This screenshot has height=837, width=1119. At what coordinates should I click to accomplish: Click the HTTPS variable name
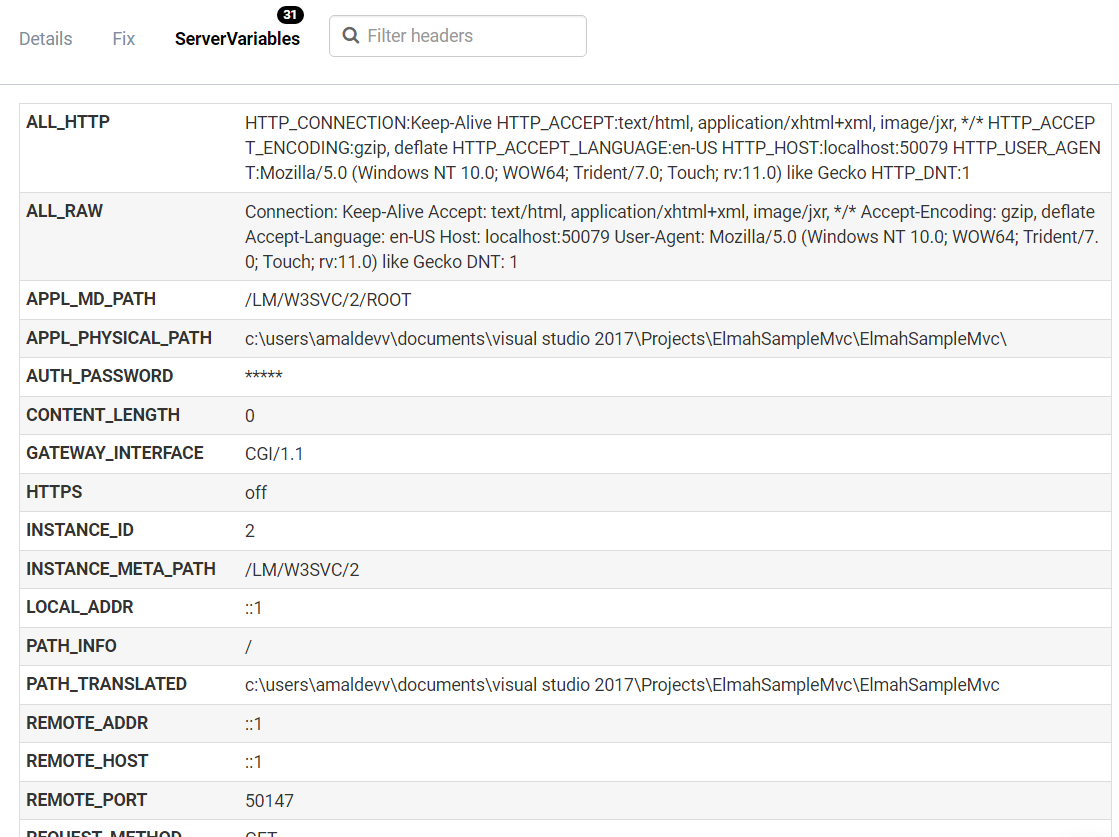point(54,492)
